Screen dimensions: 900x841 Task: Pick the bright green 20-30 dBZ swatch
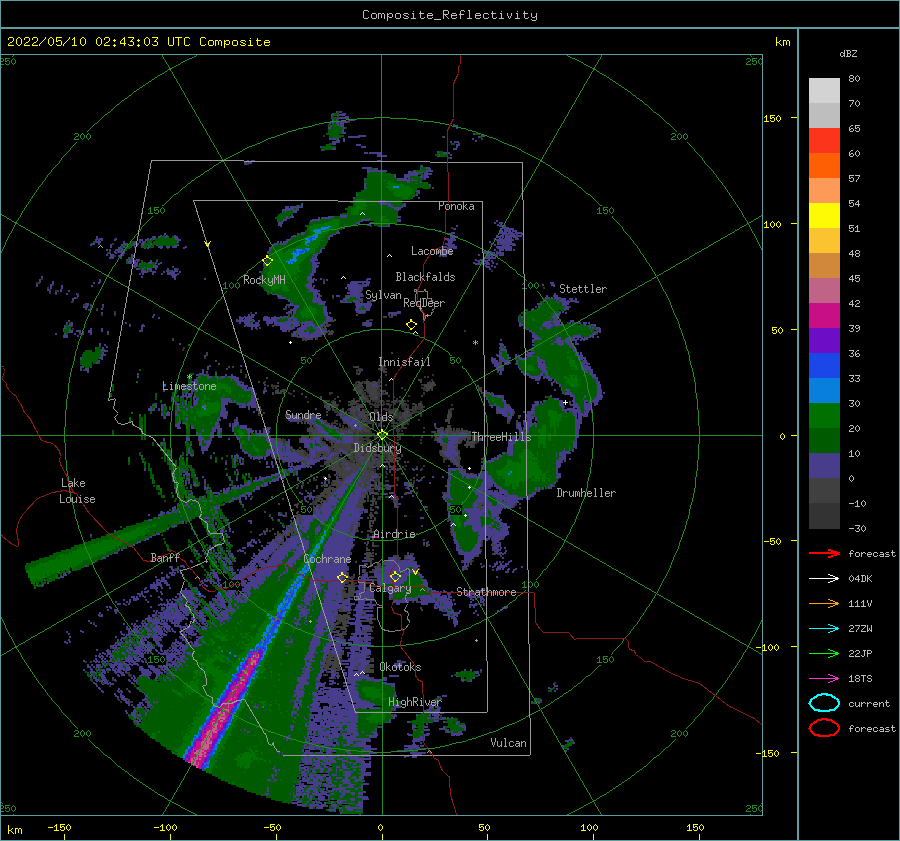pos(824,415)
